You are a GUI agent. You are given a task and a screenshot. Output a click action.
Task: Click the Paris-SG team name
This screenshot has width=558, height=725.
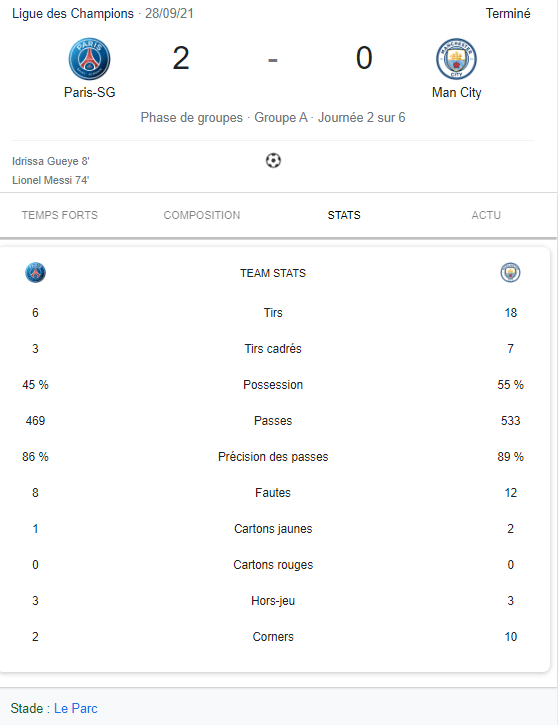[x=90, y=92]
